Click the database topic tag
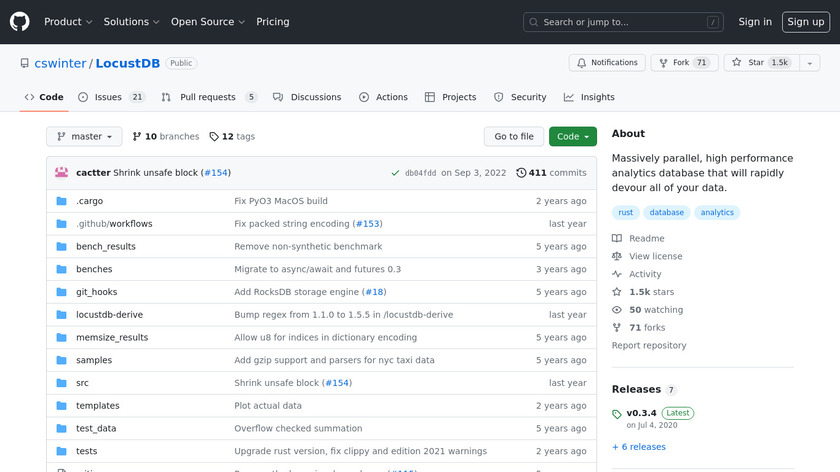The width and height of the screenshot is (840, 472). tap(666, 213)
